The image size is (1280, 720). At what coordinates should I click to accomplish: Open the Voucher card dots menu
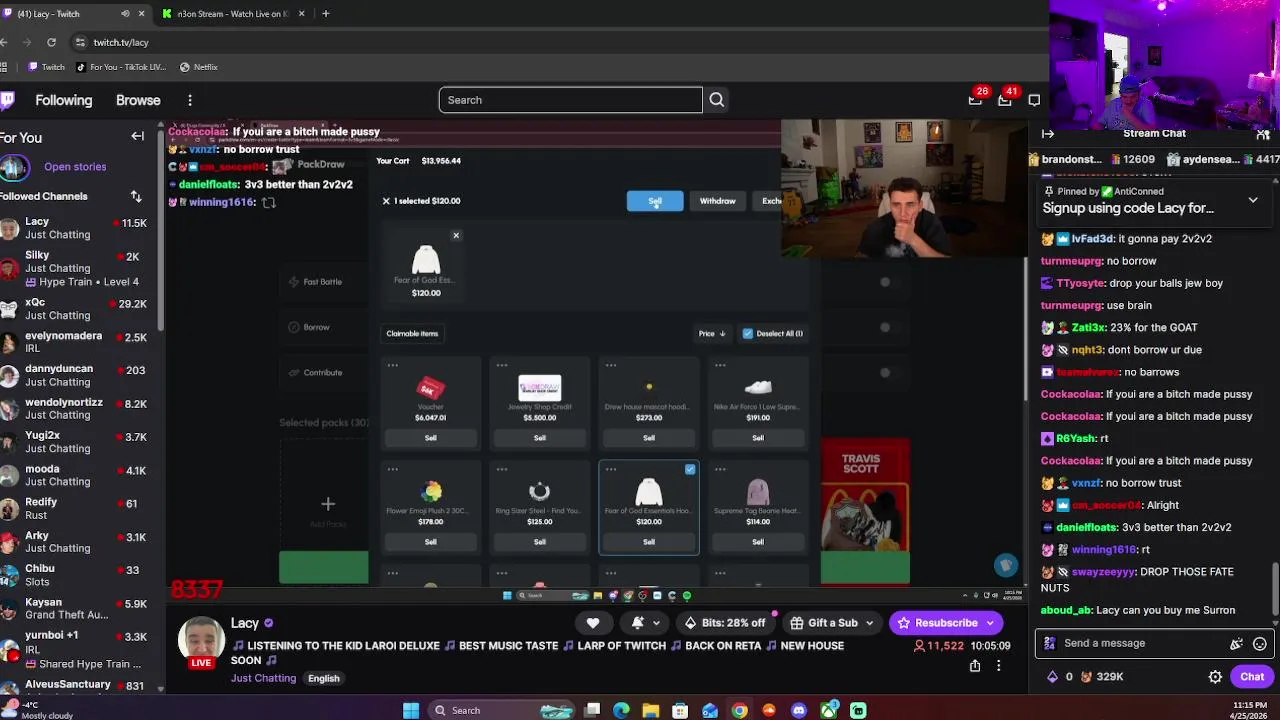tap(393, 365)
